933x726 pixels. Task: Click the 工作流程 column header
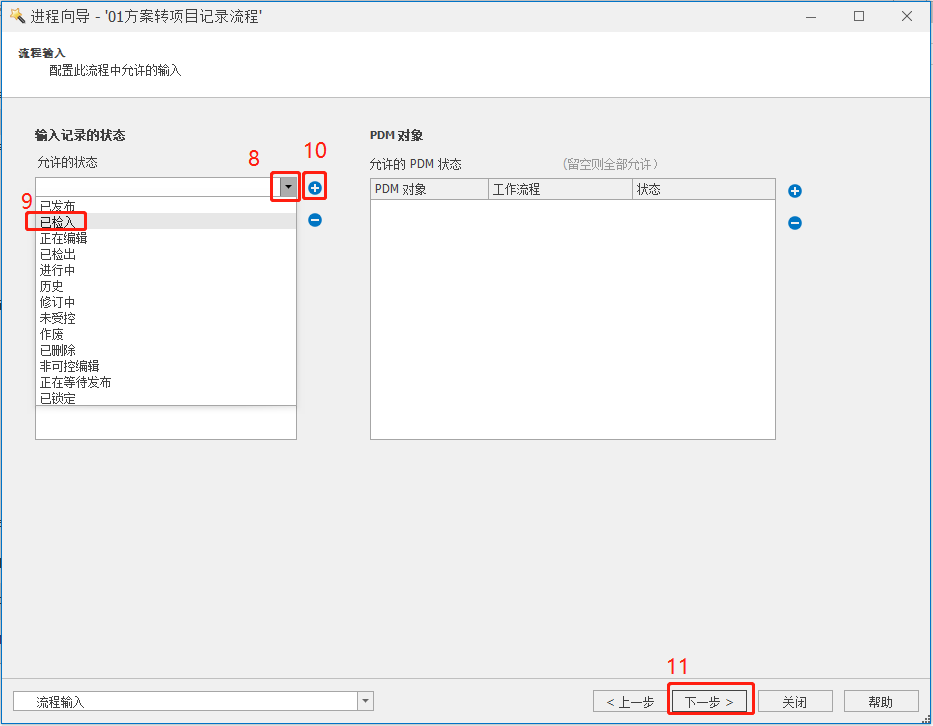(559, 189)
